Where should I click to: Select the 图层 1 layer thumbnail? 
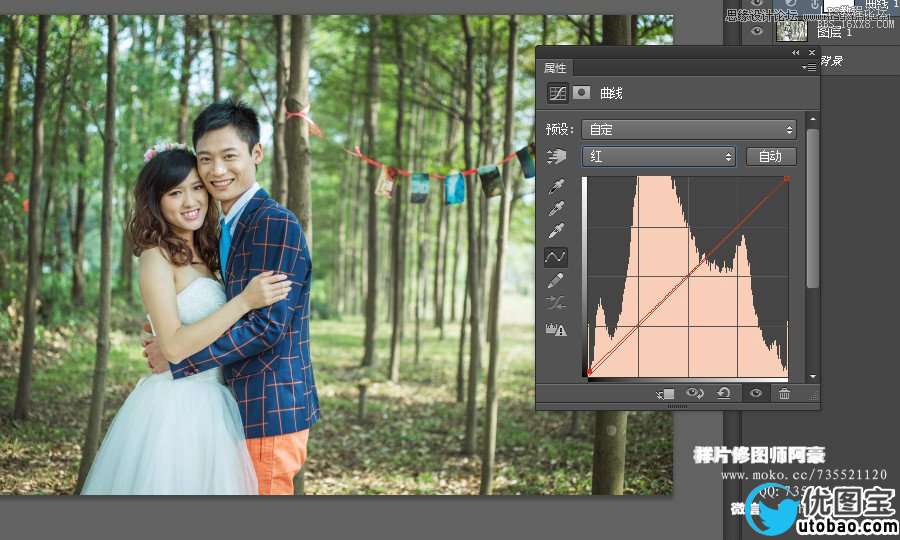(x=792, y=30)
